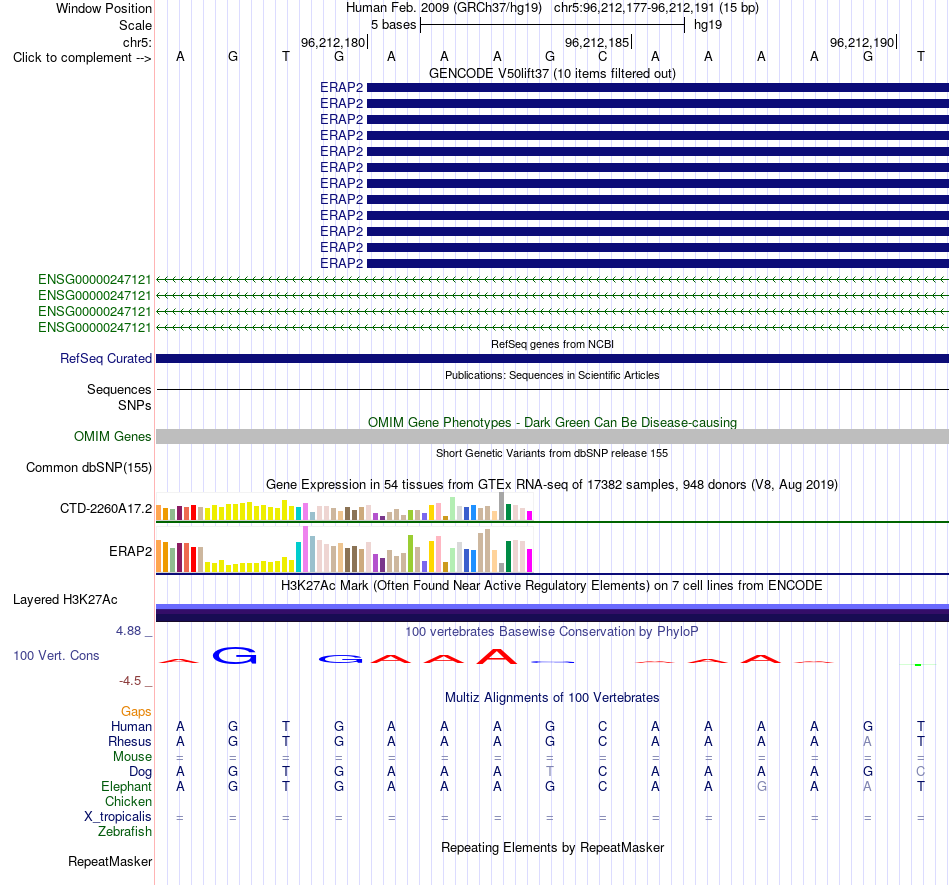Select the Window Position label
The width and height of the screenshot is (950, 885).
click(x=104, y=8)
